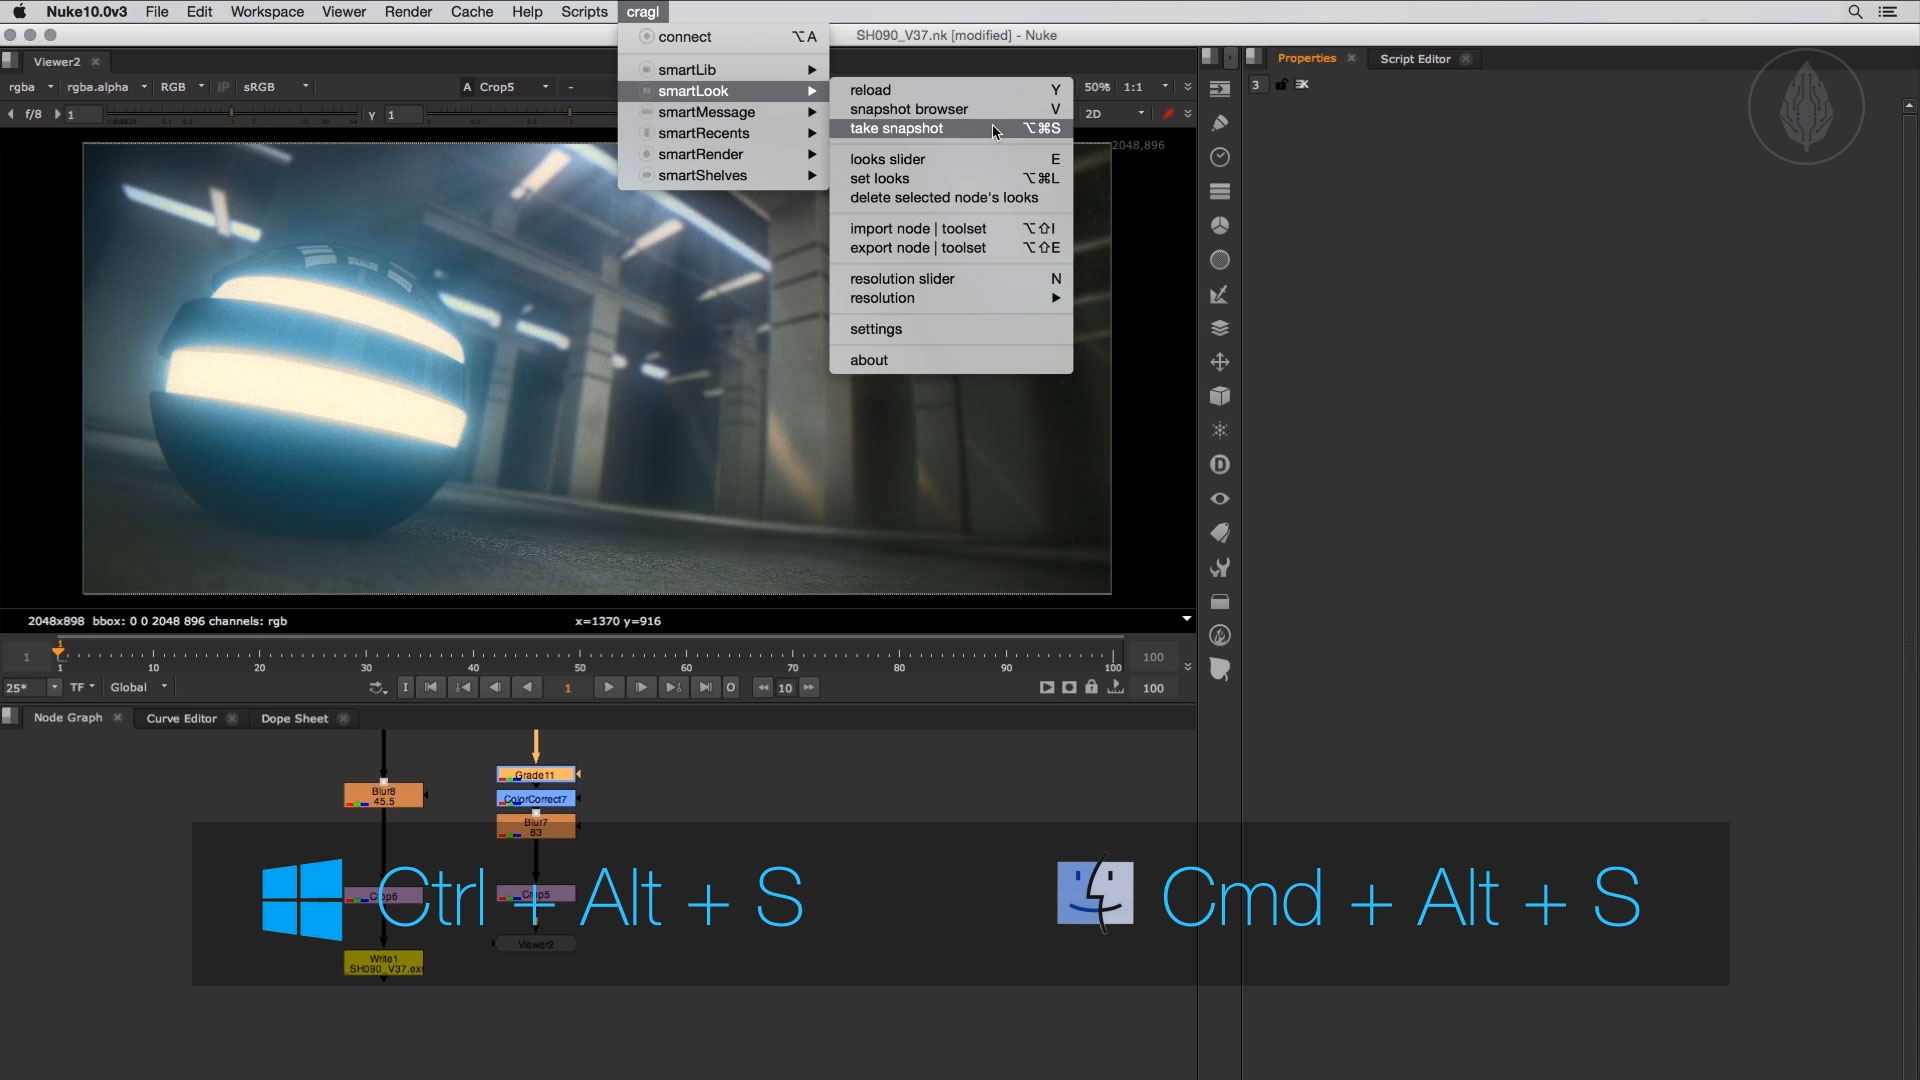Open the rgba.alpha channel dropdown

(x=107, y=87)
